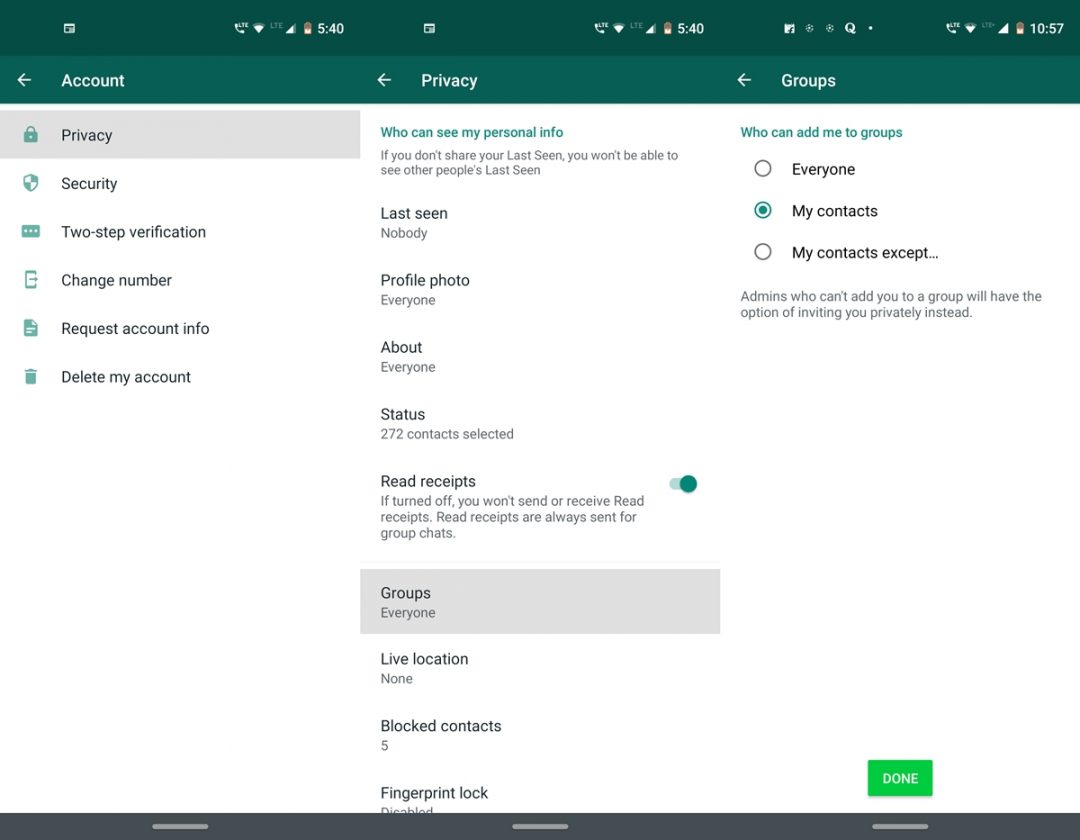Open Status privacy with 272 contacts selected

point(540,423)
